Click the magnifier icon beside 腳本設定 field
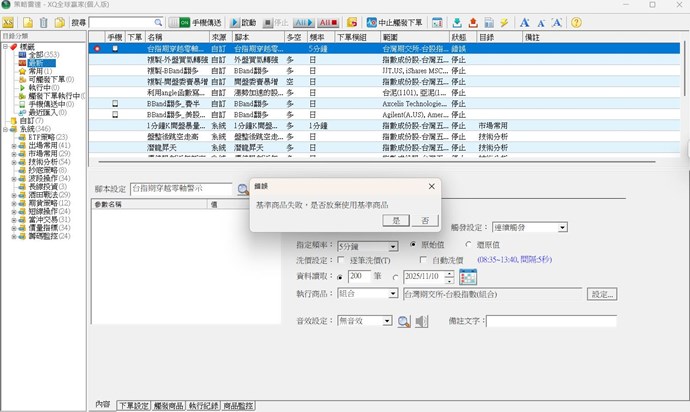Viewport: 690px width, 412px height. [x=243, y=188]
